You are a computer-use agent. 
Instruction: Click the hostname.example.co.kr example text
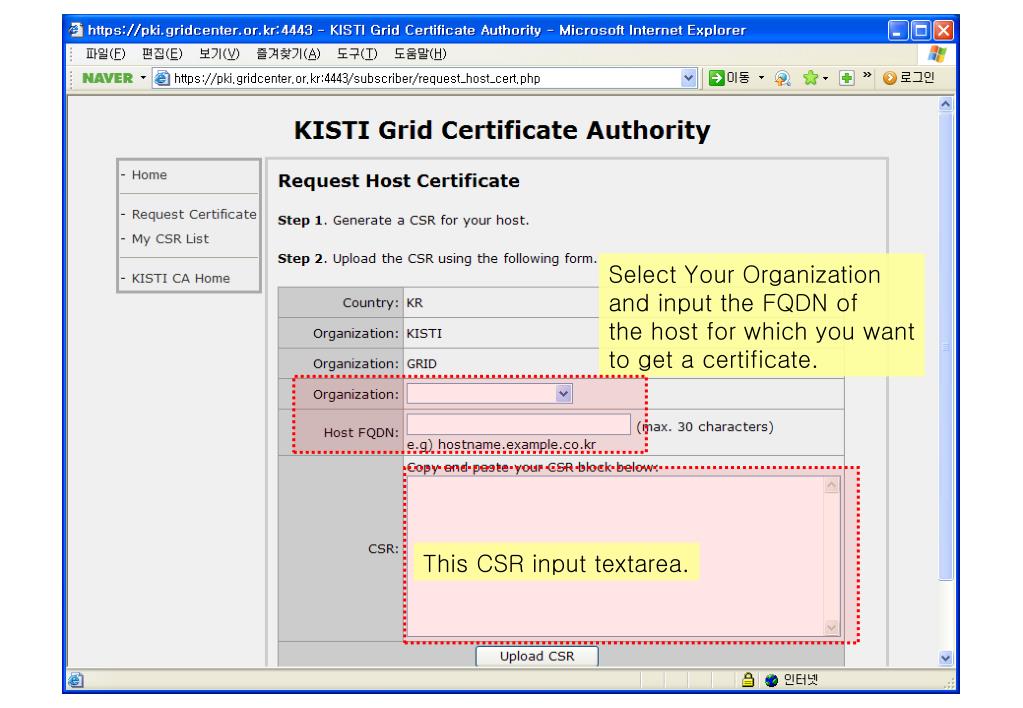(x=517, y=444)
